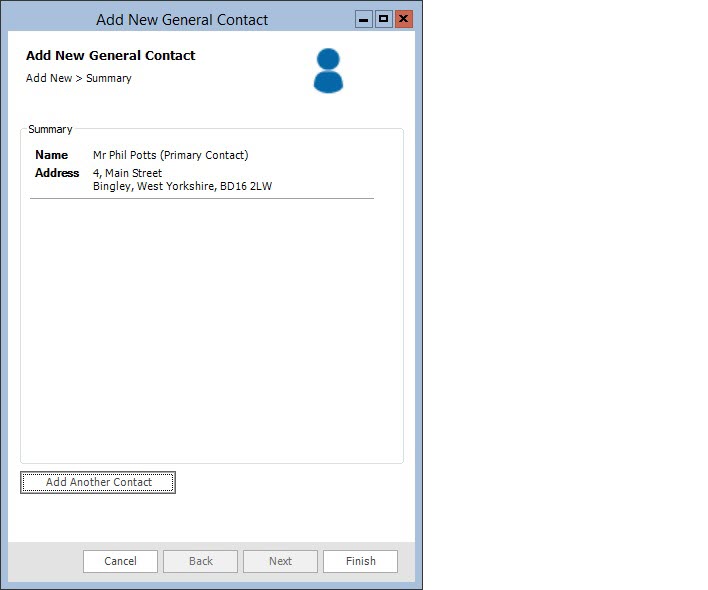Viewport: 708px width, 590px height.
Task: Click the bold Address label
Action: [57, 173]
